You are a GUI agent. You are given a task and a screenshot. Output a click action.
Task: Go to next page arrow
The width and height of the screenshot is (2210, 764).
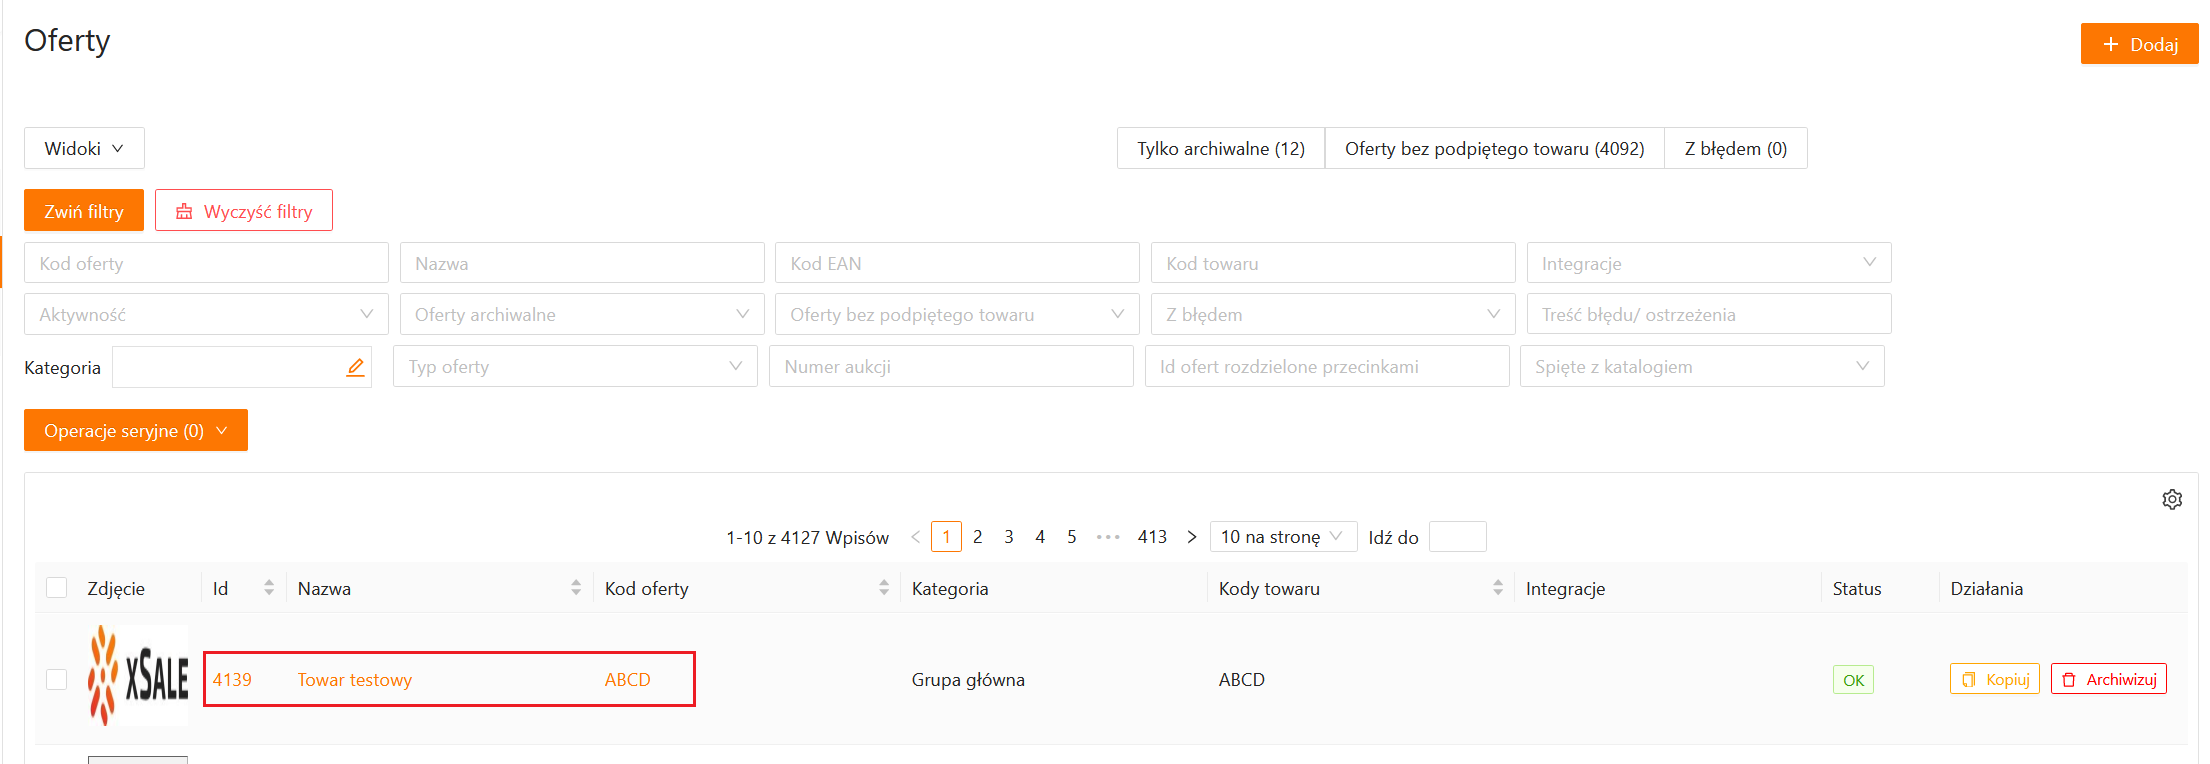point(1192,537)
